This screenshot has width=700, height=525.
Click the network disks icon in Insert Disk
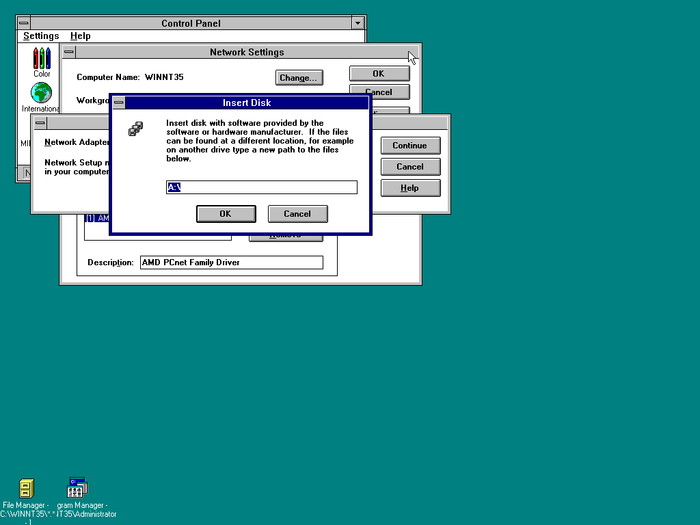[x=136, y=129]
